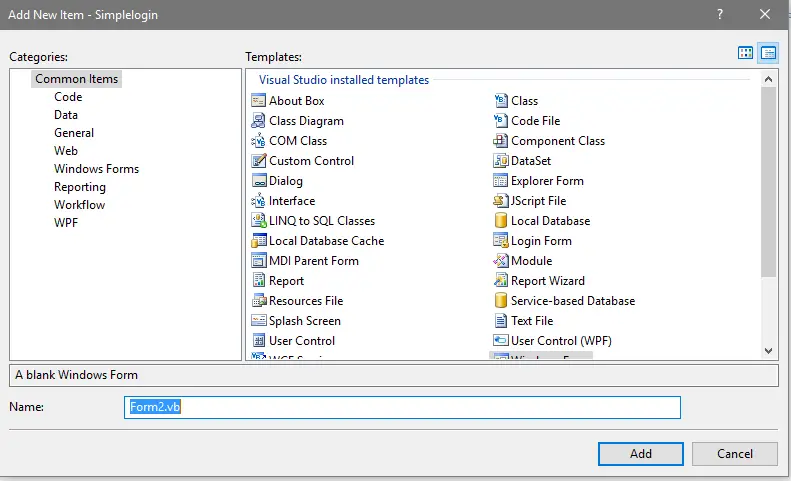
Task: Cancel the Add New Item dialog
Action: point(734,454)
